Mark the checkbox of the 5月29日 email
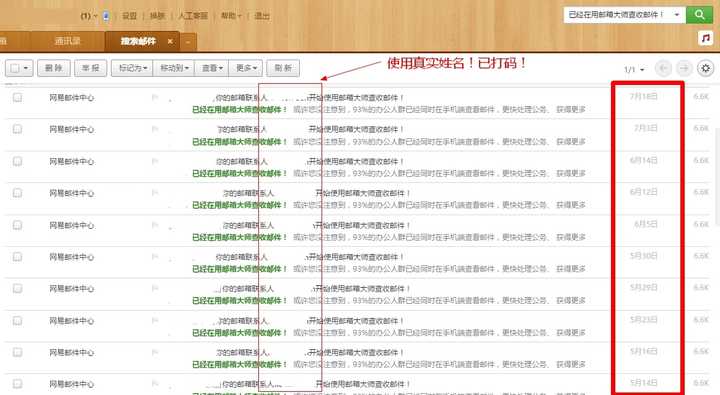The height and width of the screenshot is (395, 720). [x=17, y=288]
